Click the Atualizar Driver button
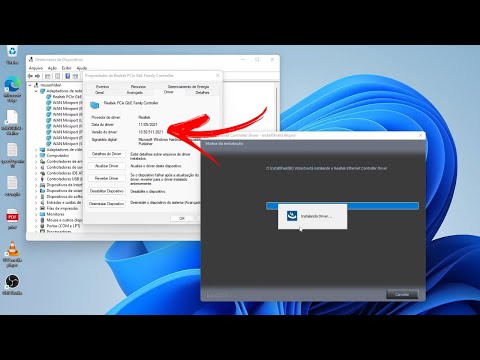The width and height of the screenshot is (480, 360). [x=107, y=166]
